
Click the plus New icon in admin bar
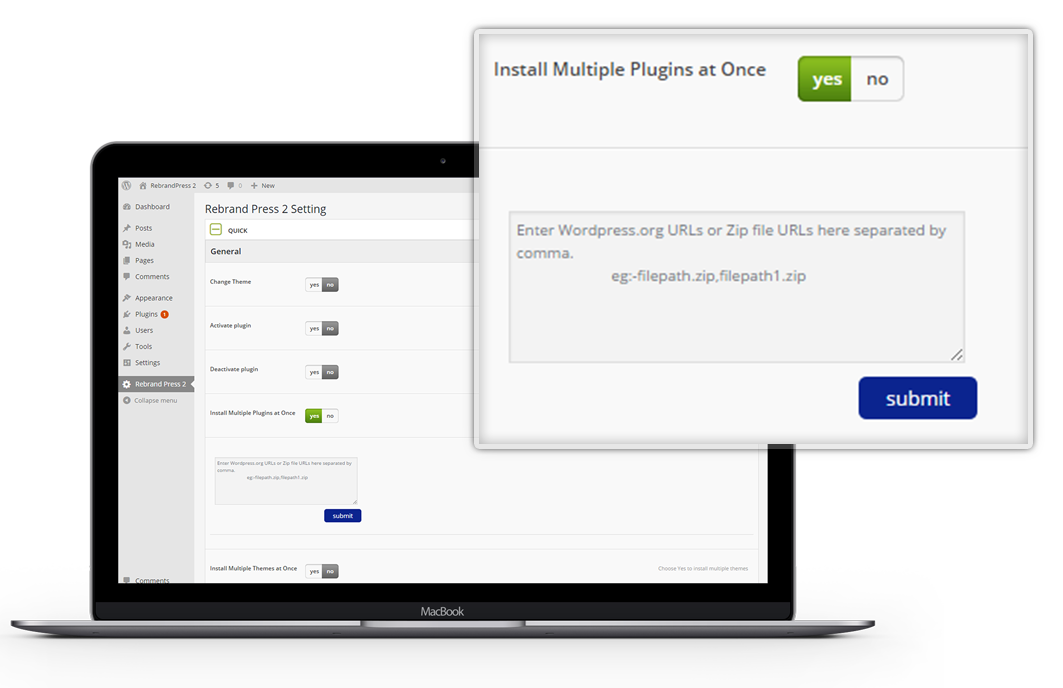[254, 185]
